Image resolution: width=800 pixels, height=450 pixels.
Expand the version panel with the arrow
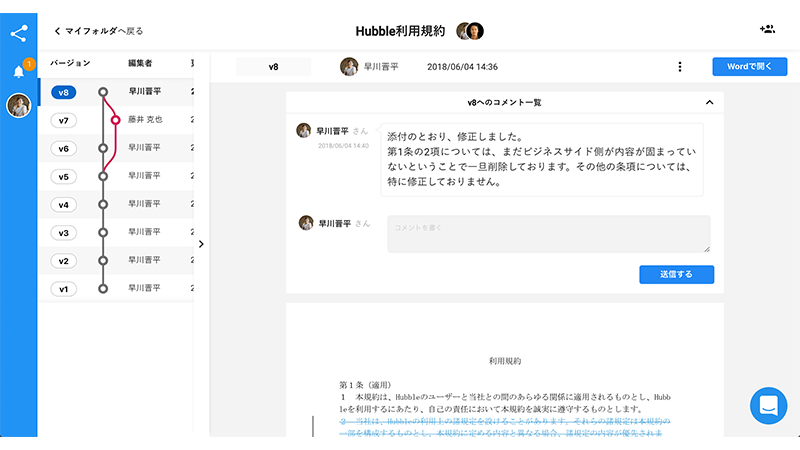tap(201, 244)
